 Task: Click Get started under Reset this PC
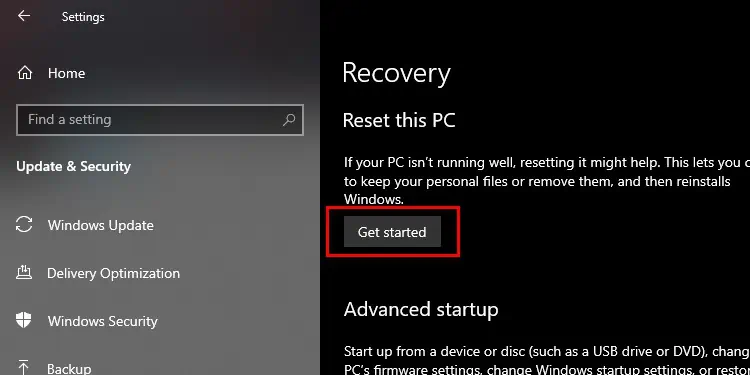(392, 232)
